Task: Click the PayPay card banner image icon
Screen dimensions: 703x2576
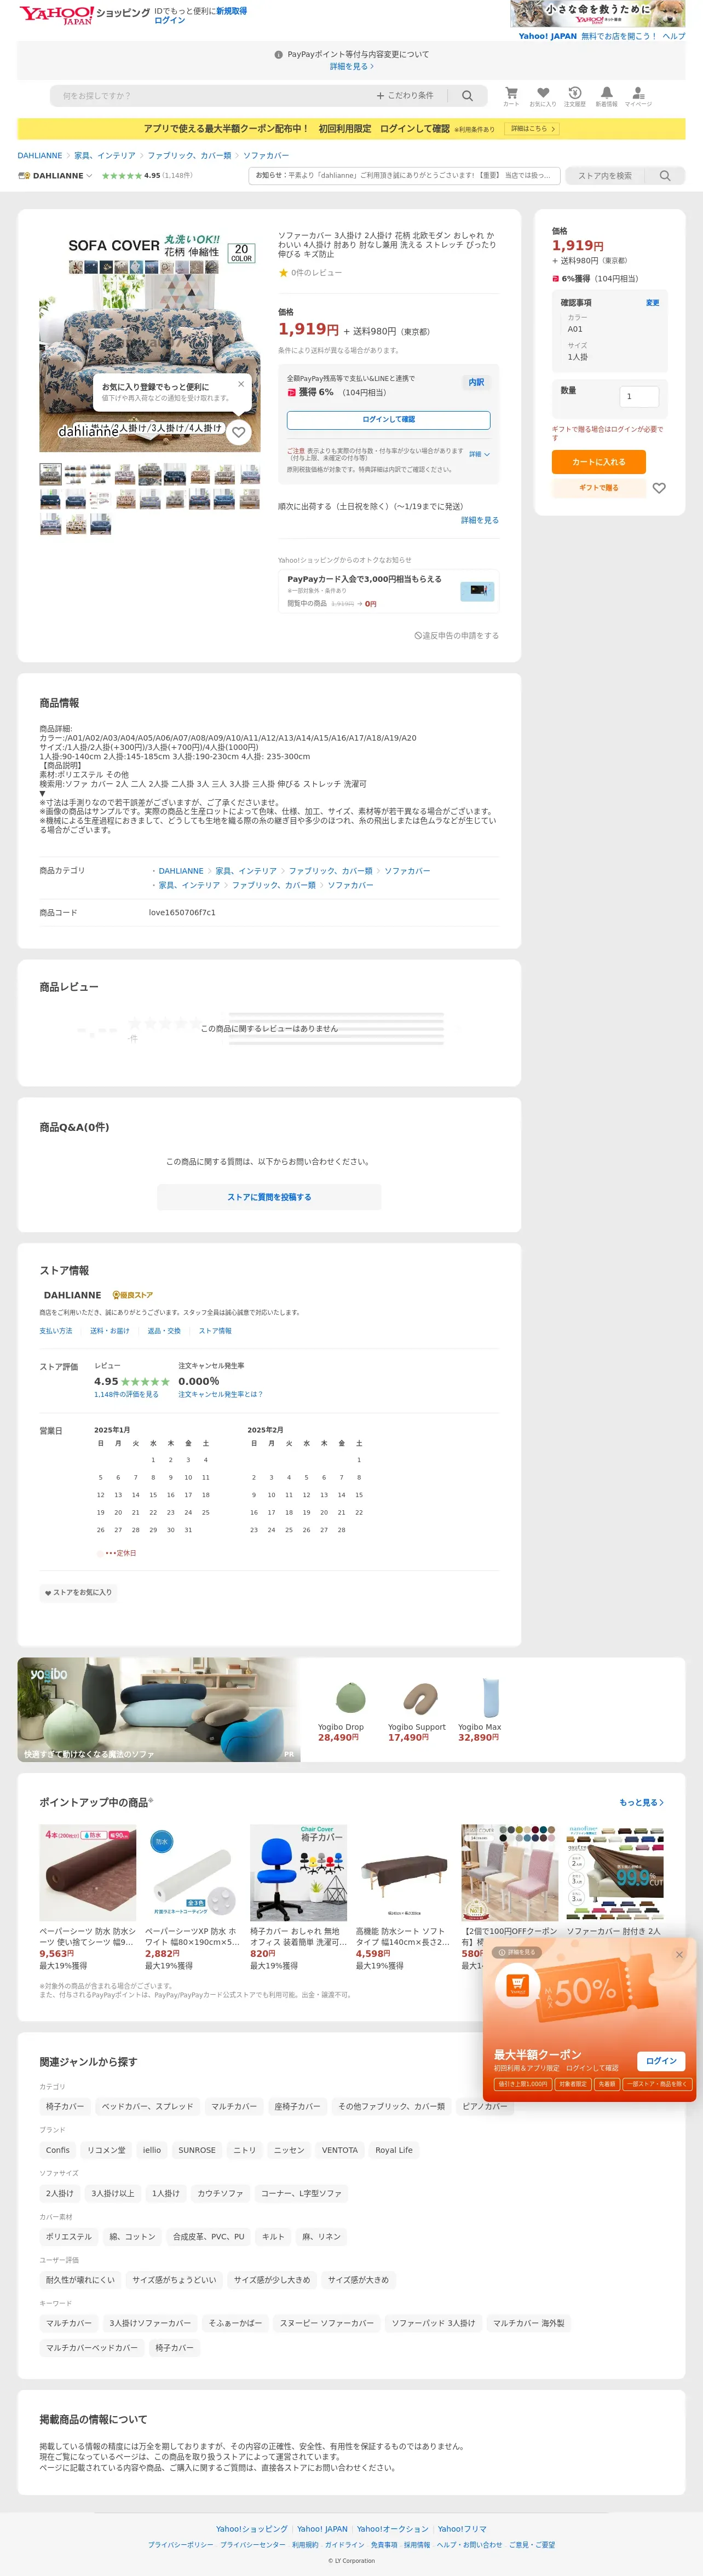Action: (x=478, y=591)
